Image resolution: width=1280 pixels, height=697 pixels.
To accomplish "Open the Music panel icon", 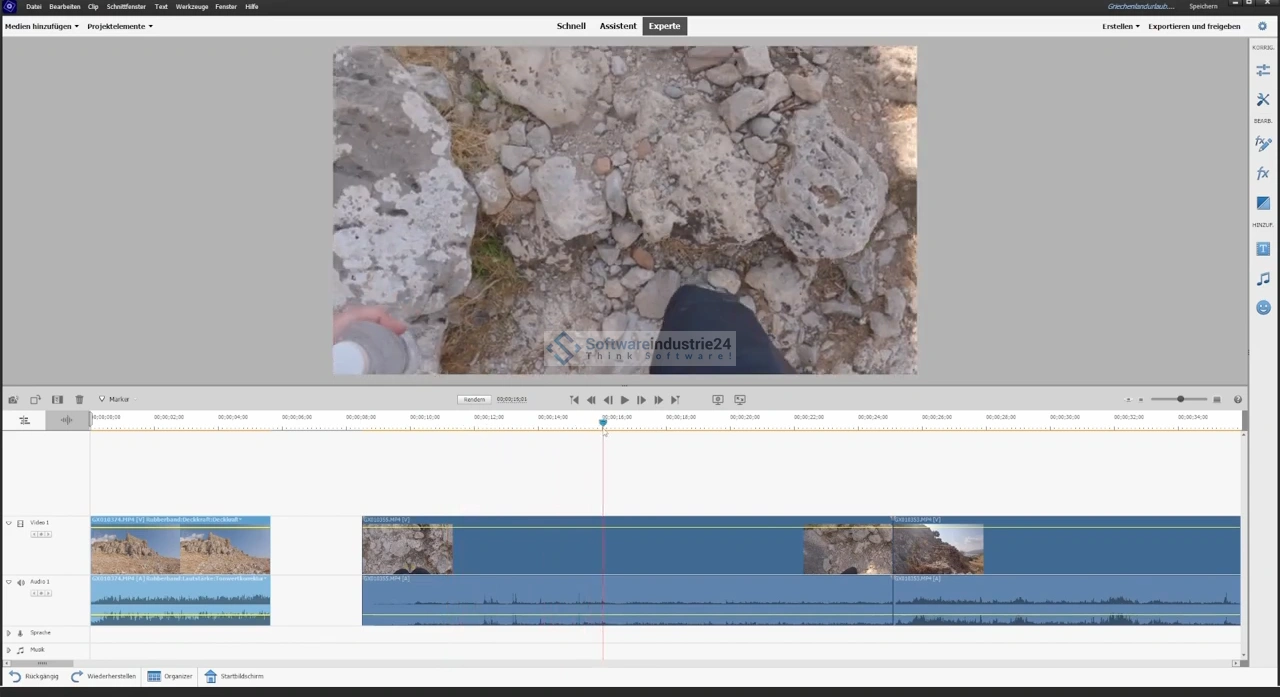I will [x=1263, y=279].
